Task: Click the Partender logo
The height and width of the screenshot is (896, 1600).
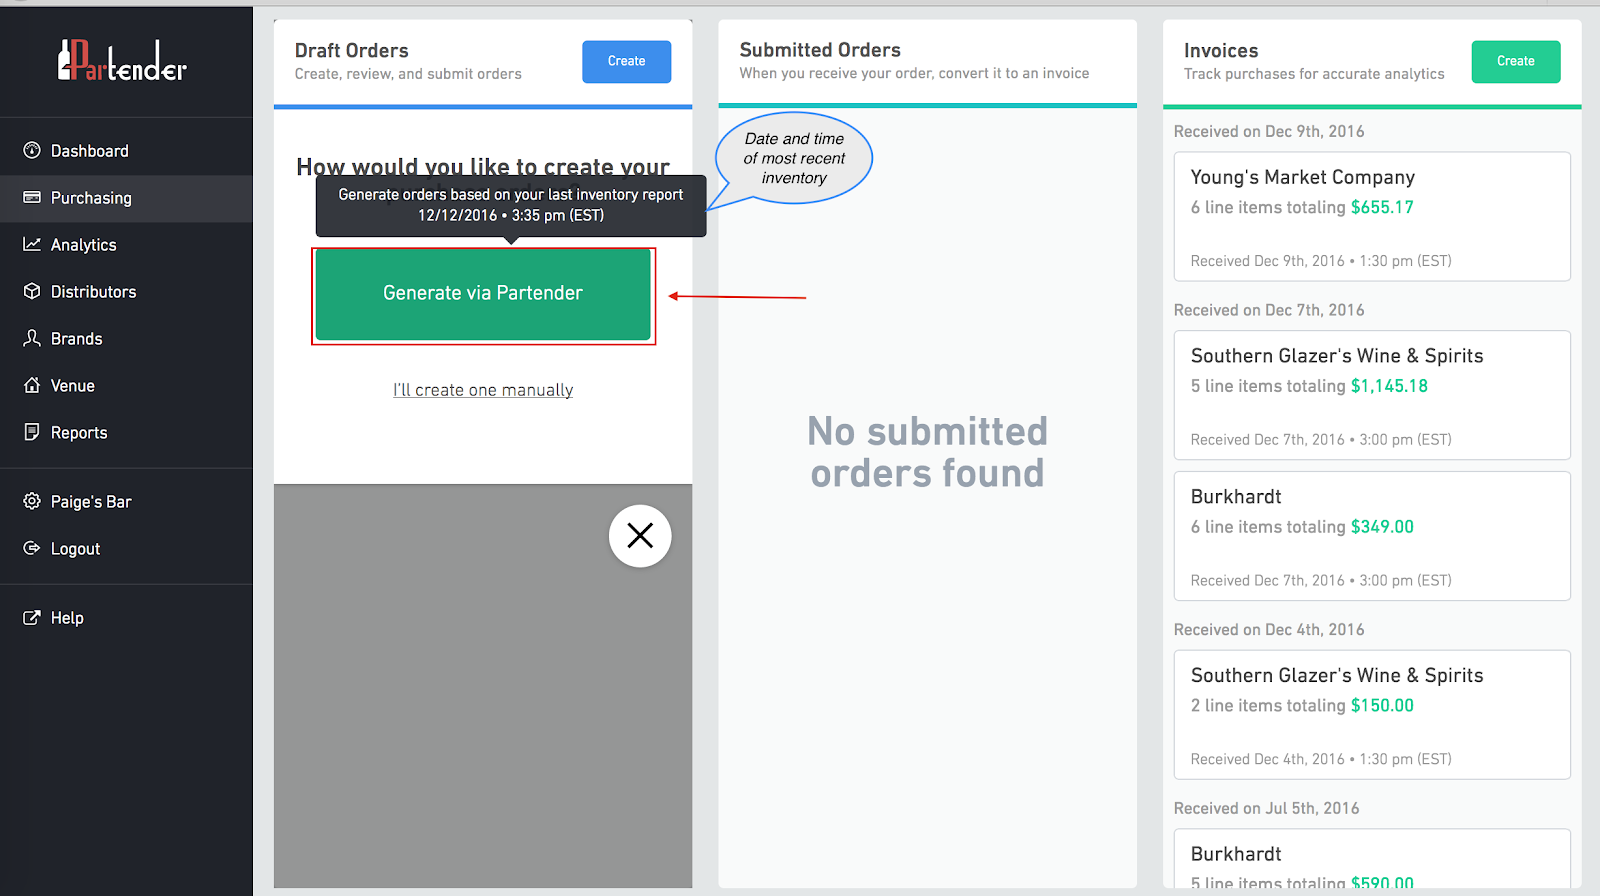Action: pos(122,61)
